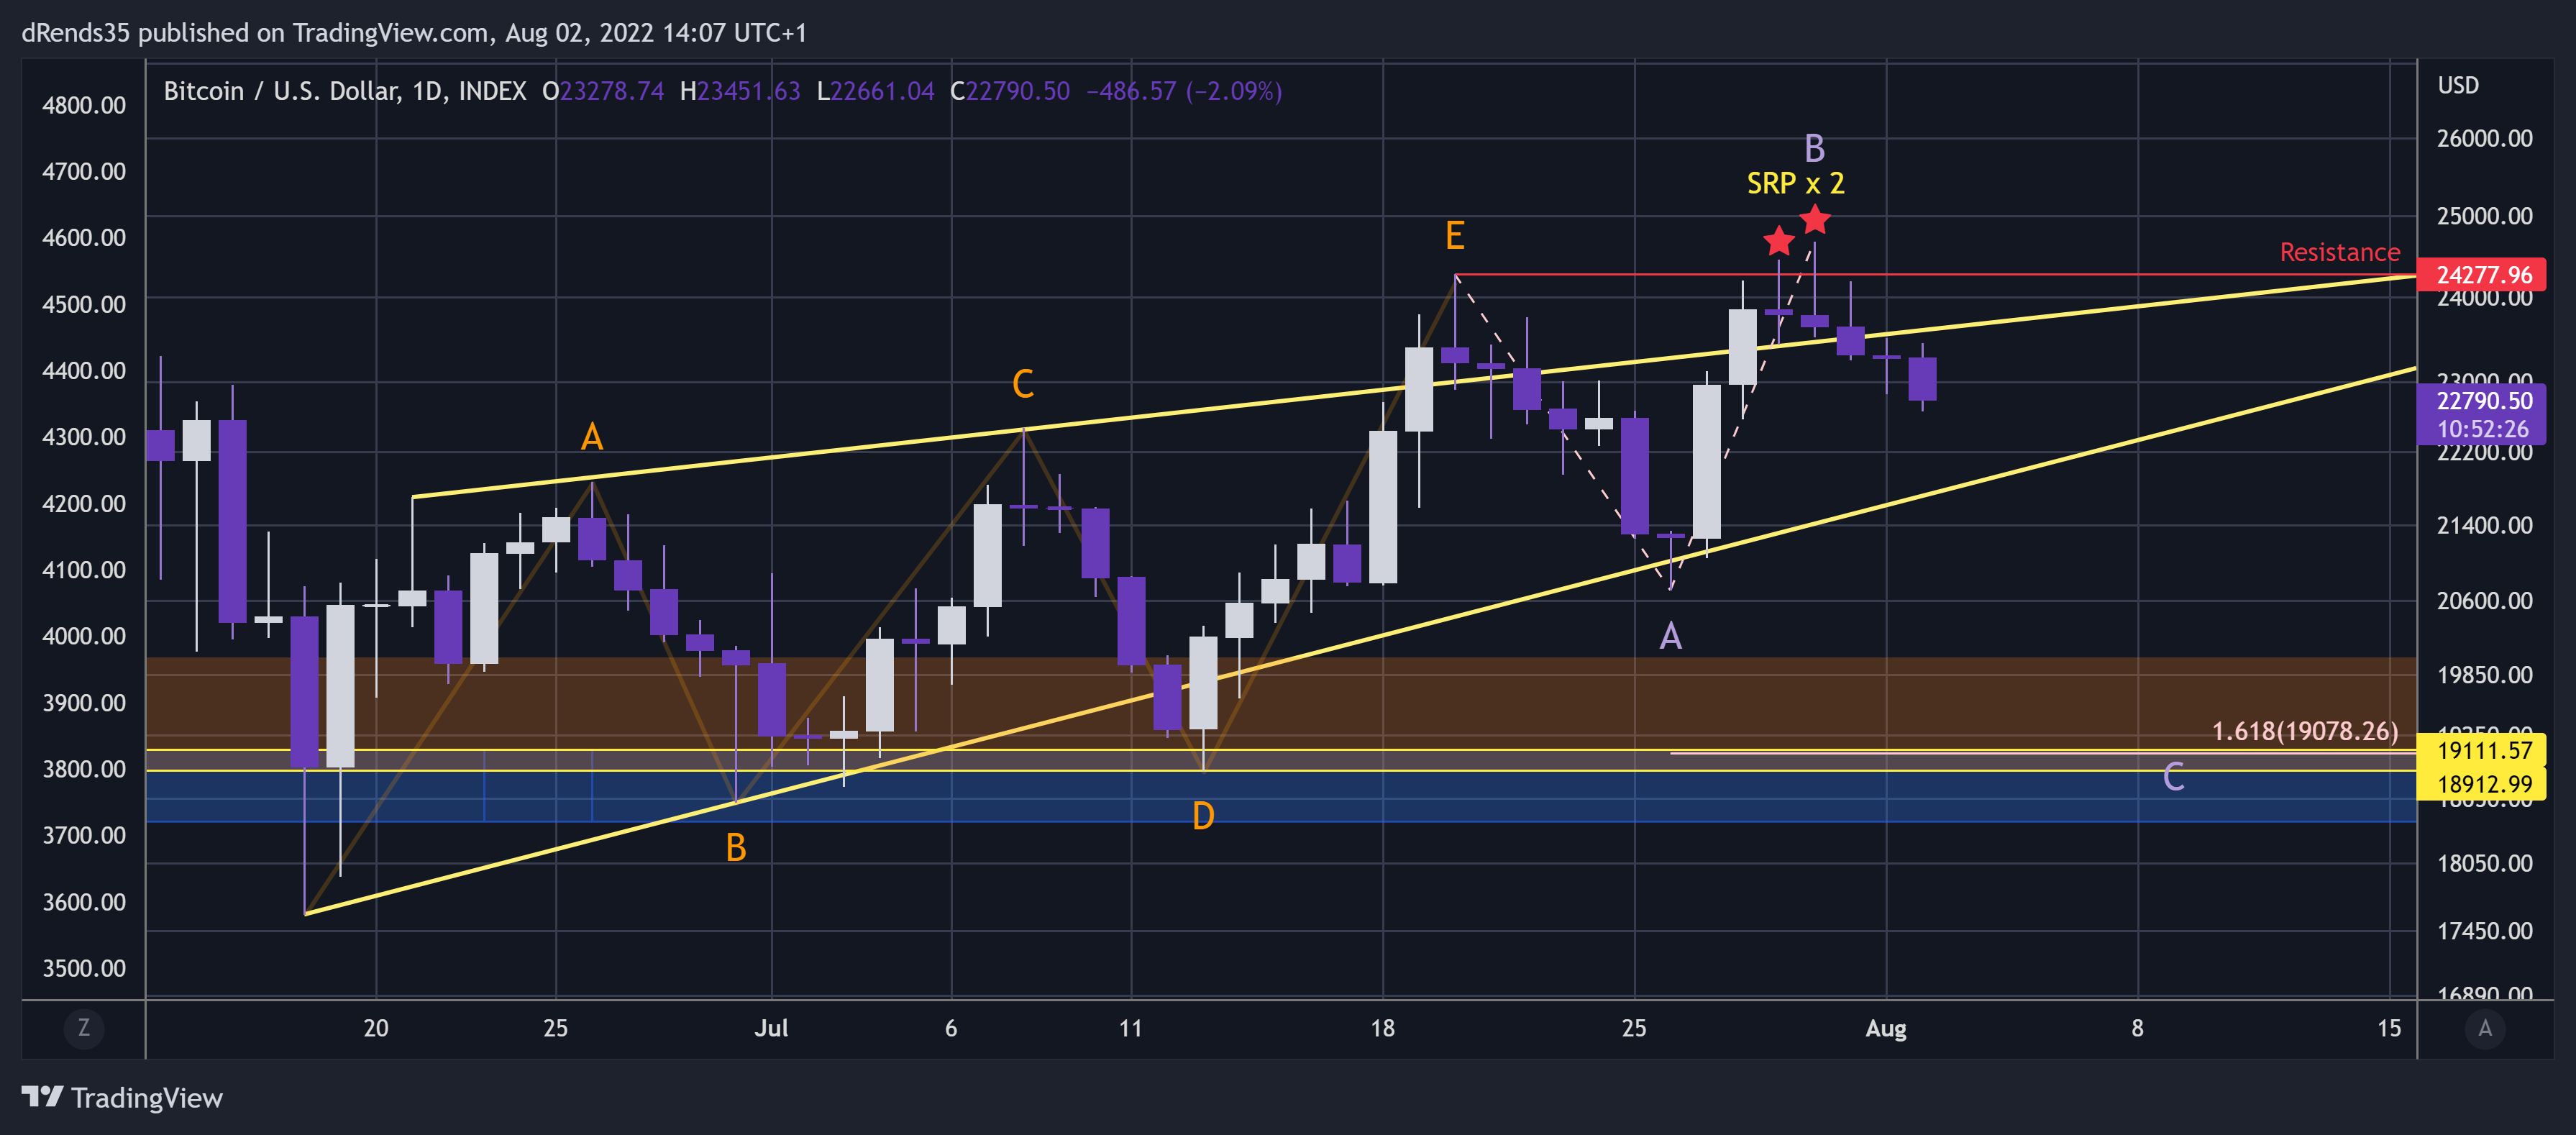Toggle the A auto-scale button
This screenshot has width=2576, height=1135.
[x=2485, y=1028]
